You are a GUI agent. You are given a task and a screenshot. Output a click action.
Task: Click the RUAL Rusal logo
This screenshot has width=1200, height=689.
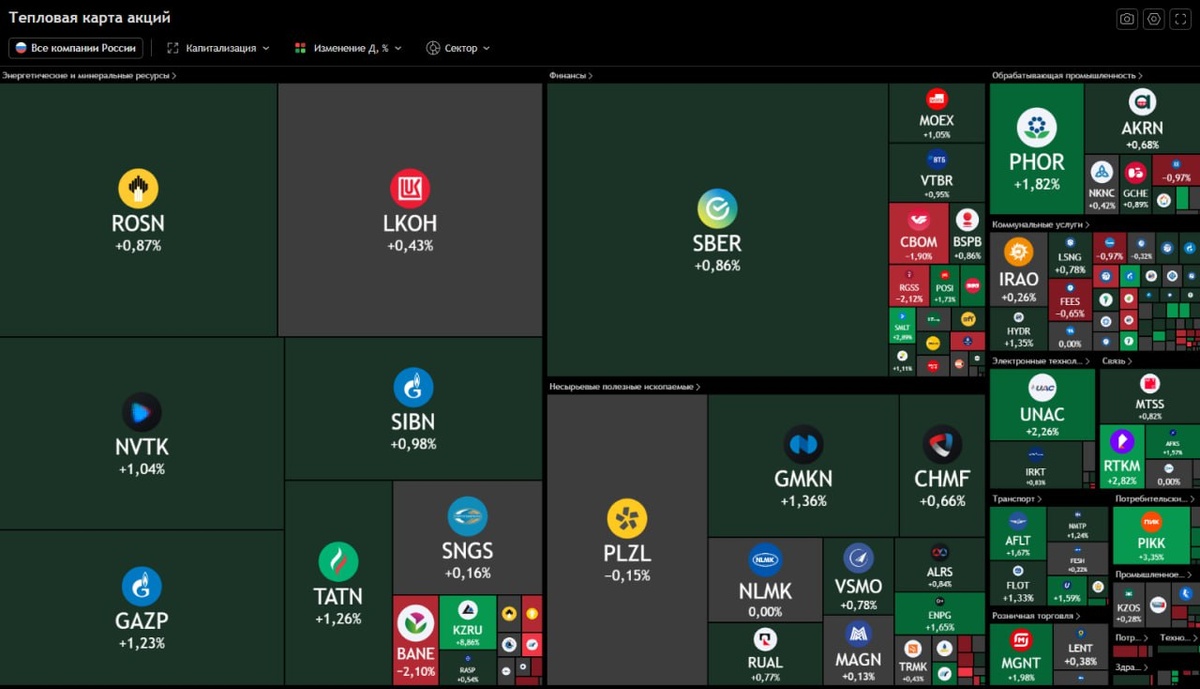click(765, 640)
